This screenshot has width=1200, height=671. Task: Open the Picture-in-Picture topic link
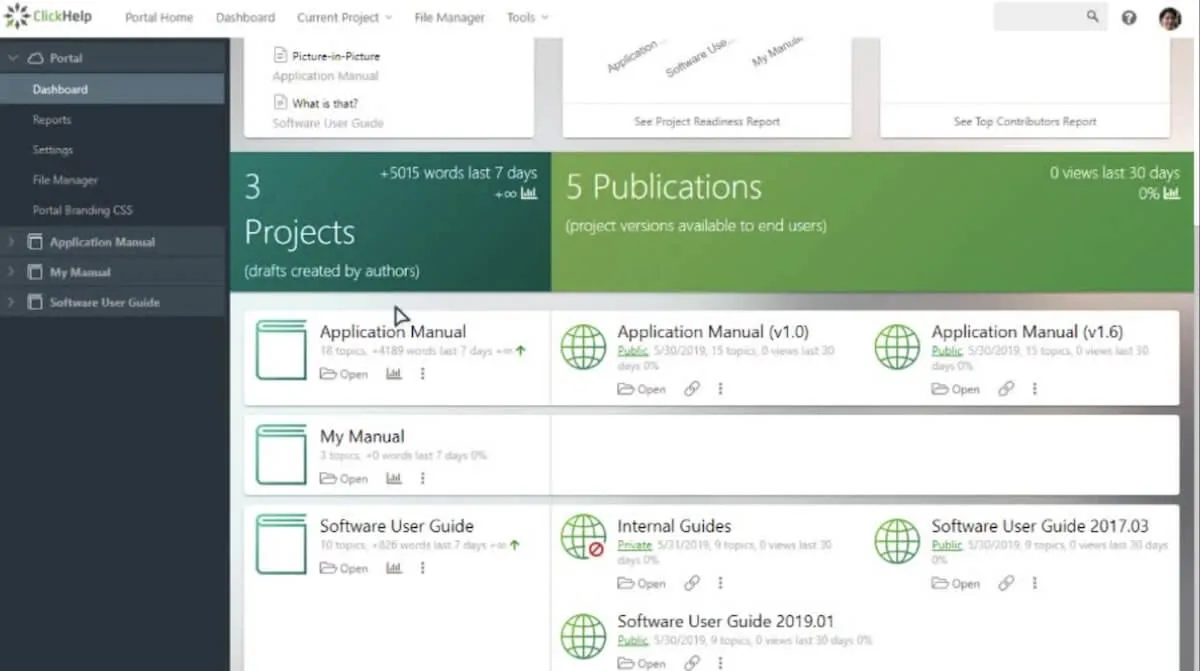(x=335, y=56)
